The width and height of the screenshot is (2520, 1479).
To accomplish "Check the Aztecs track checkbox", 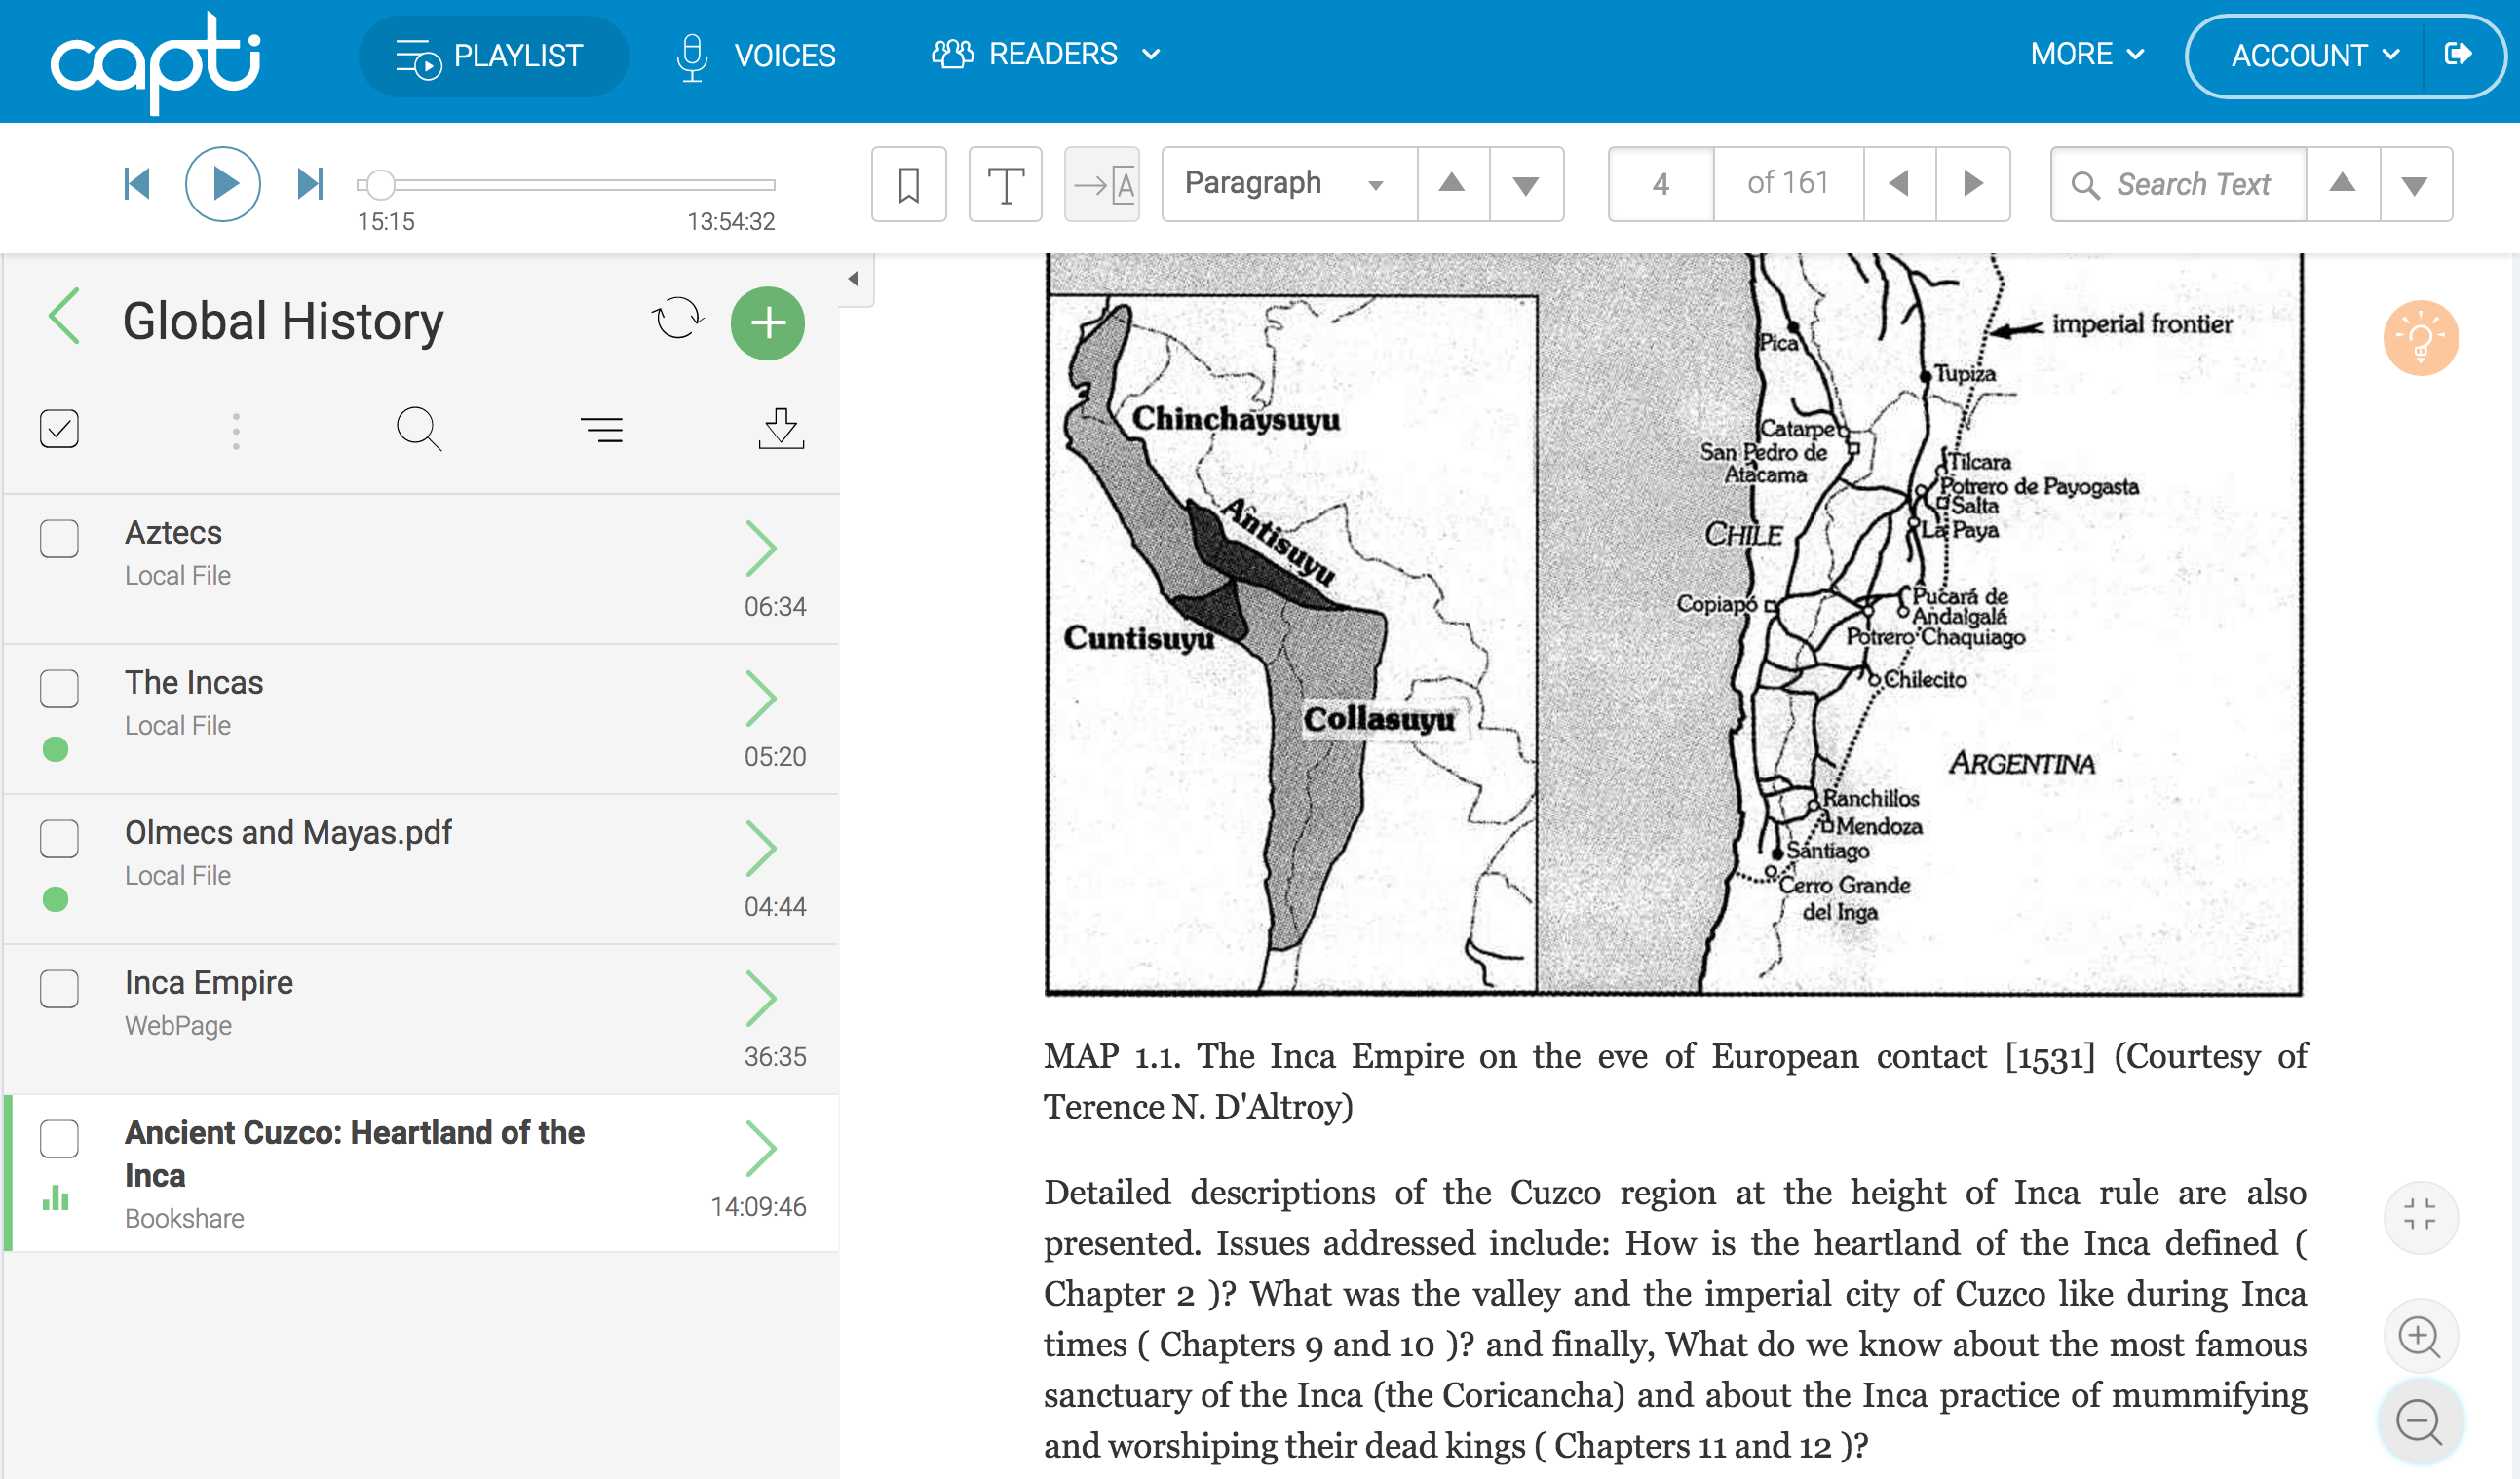I will coord(59,539).
